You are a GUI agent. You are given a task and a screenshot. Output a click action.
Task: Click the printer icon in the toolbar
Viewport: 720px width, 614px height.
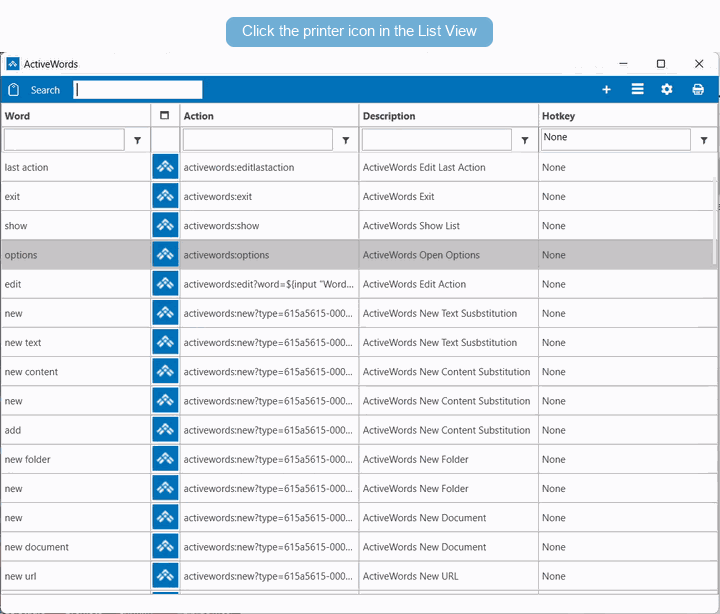(x=698, y=89)
